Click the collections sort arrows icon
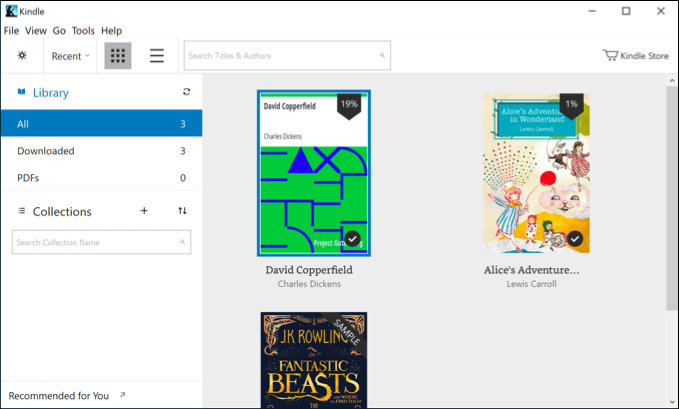 pyautogui.click(x=182, y=211)
